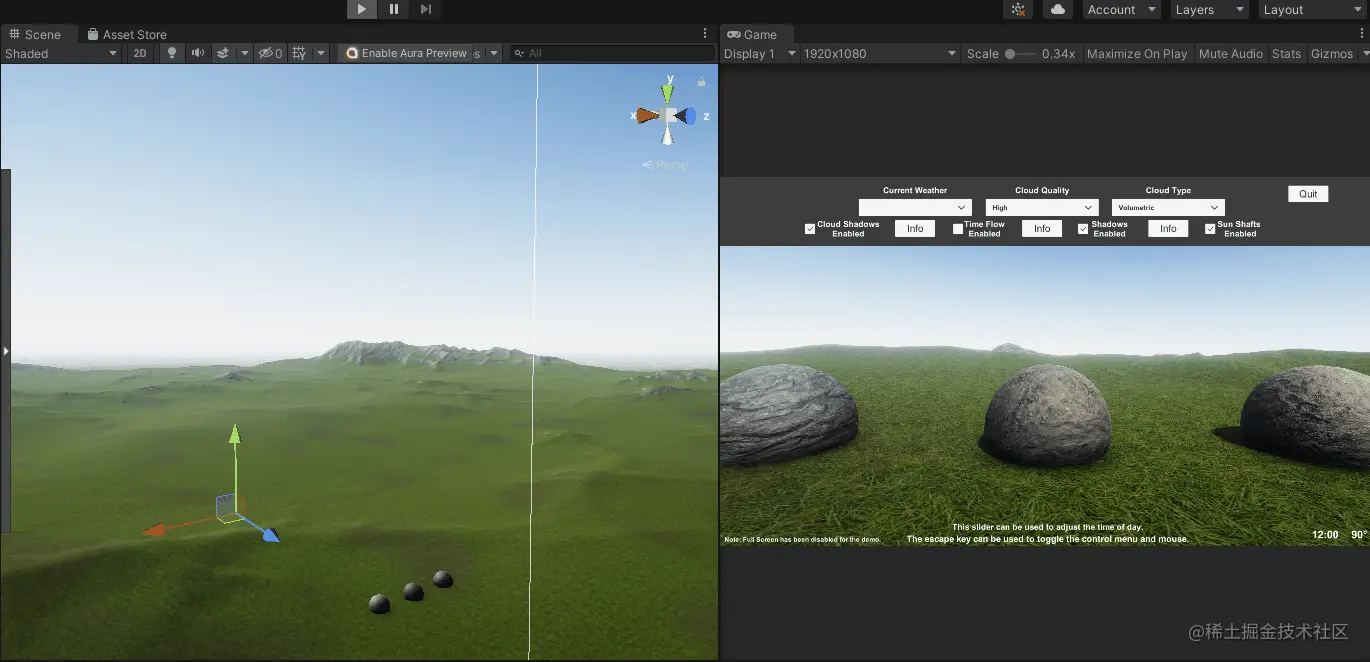Open the Scene view more-options menu
This screenshot has height=662, width=1370.
(705, 33)
